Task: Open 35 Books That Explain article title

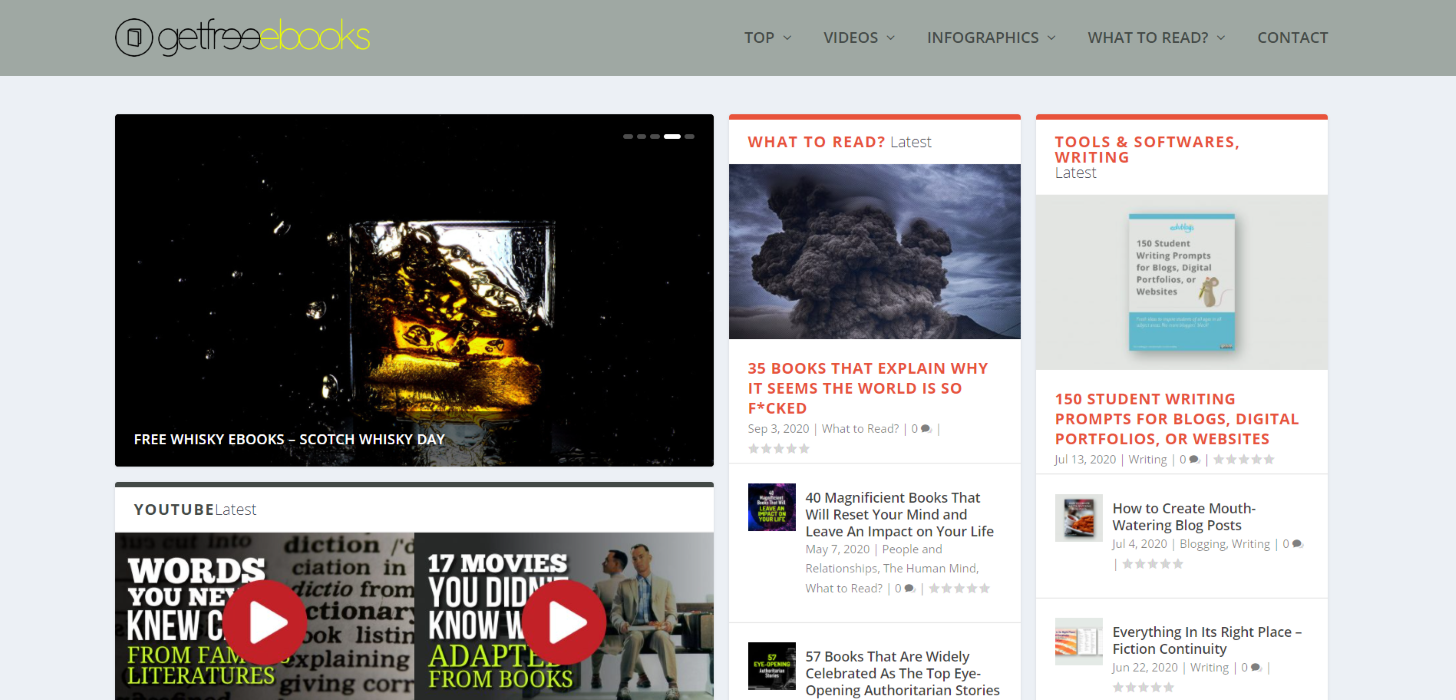Action: click(867, 388)
